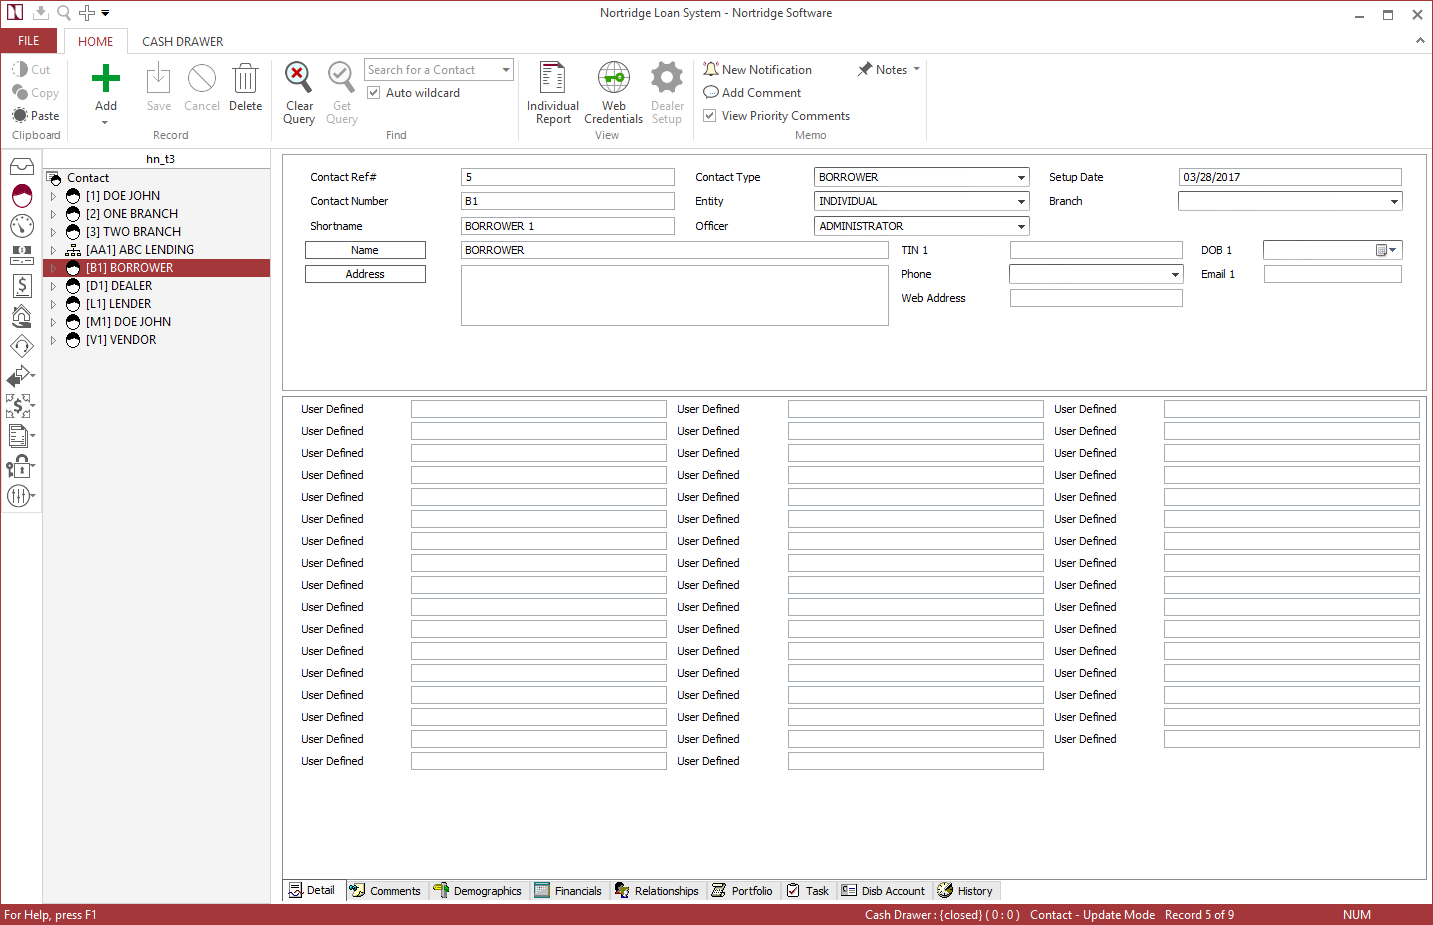Click New Notification bell icon
This screenshot has height=925, width=1433.
click(711, 69)
